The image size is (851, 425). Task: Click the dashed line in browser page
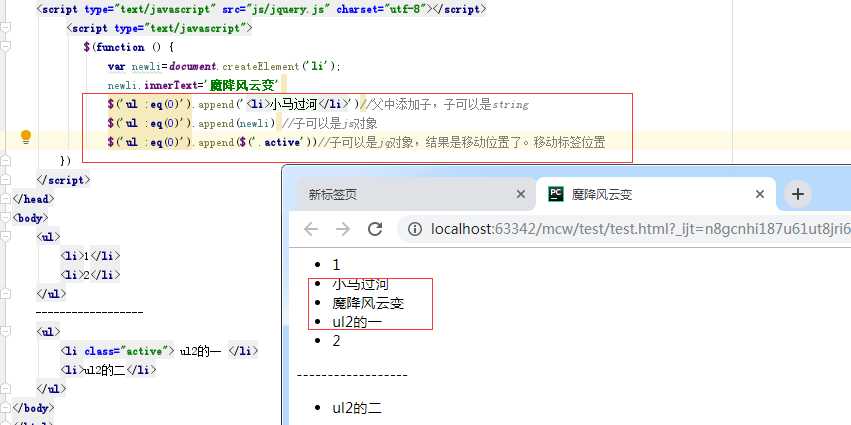point(352,375)
